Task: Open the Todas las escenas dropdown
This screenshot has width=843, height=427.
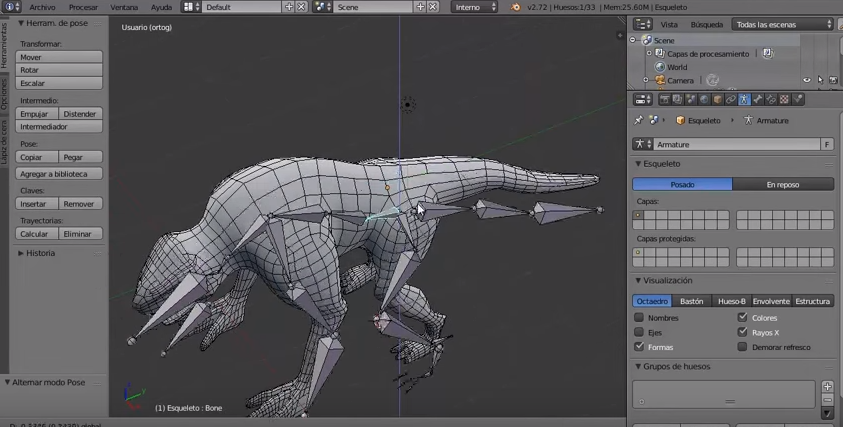Action: 782,24
